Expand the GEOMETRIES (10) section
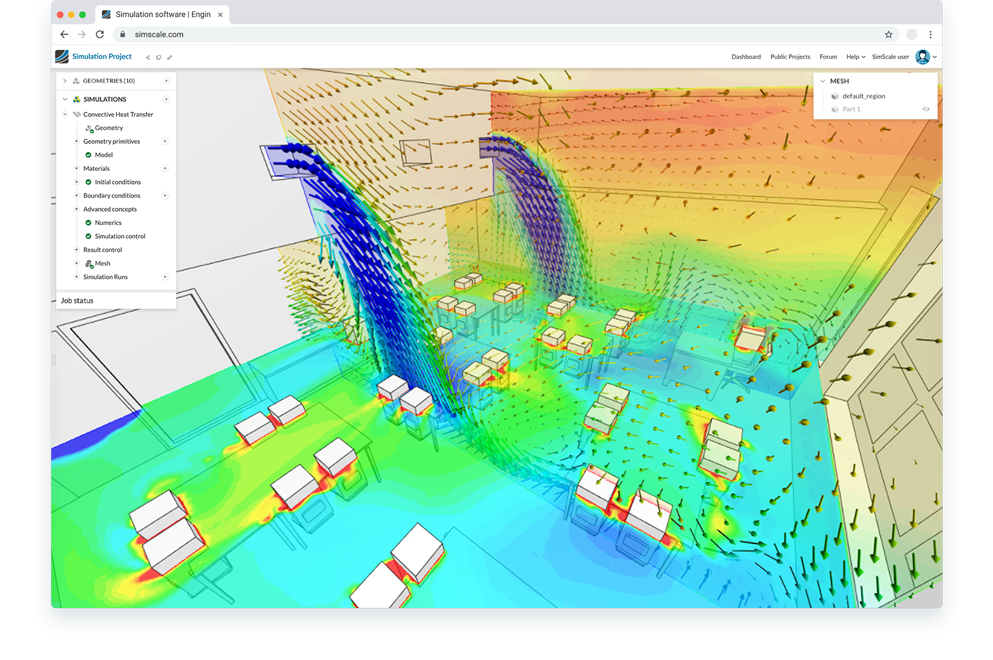The image size is (993, 660). [63, 81]
